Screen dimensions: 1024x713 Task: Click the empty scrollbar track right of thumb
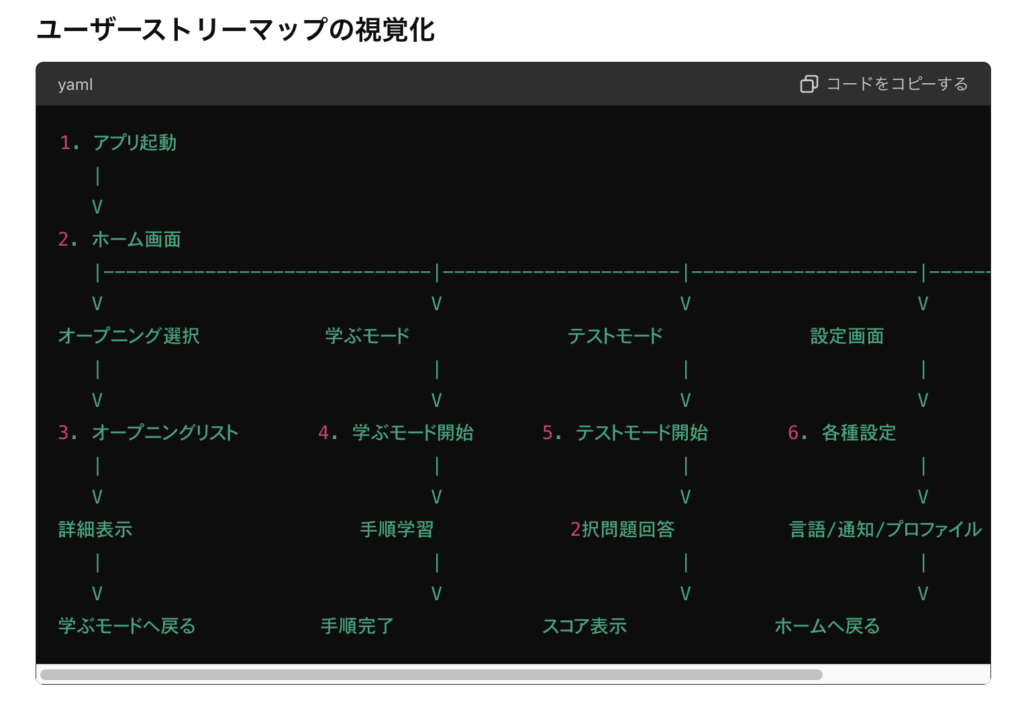[x=905, y=675]
